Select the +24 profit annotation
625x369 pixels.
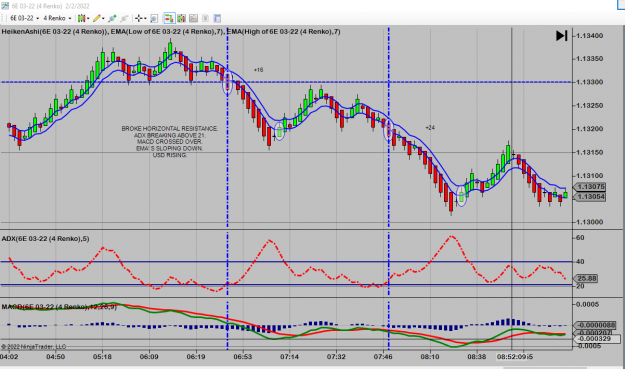(x=430, y=128)
